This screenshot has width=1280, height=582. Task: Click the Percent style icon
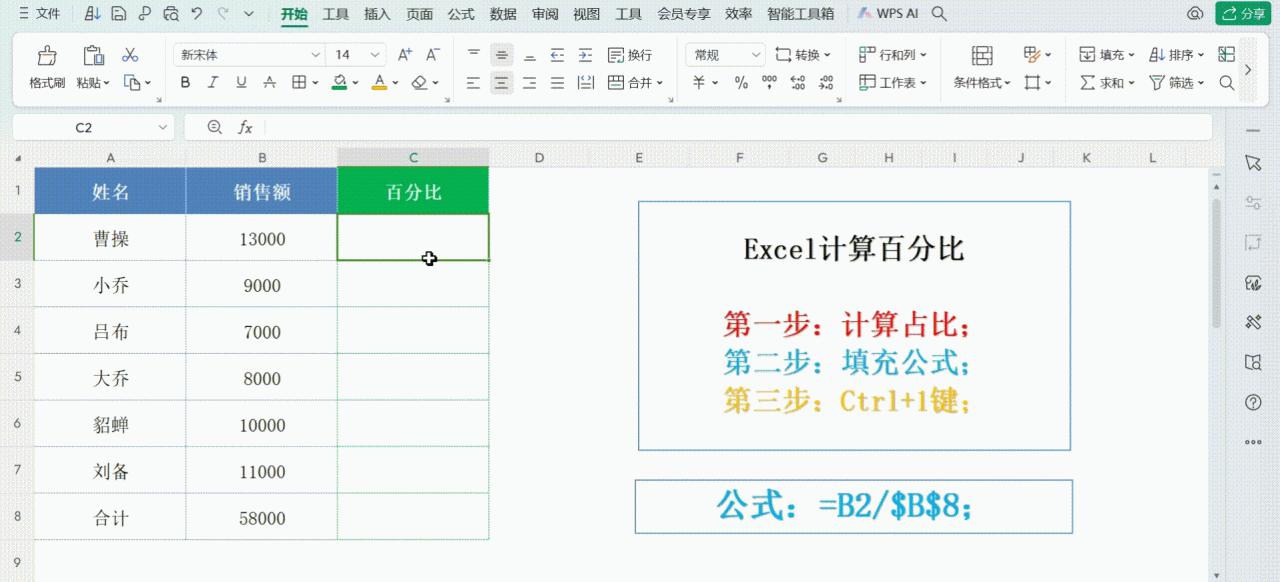(x=741, y=83)
